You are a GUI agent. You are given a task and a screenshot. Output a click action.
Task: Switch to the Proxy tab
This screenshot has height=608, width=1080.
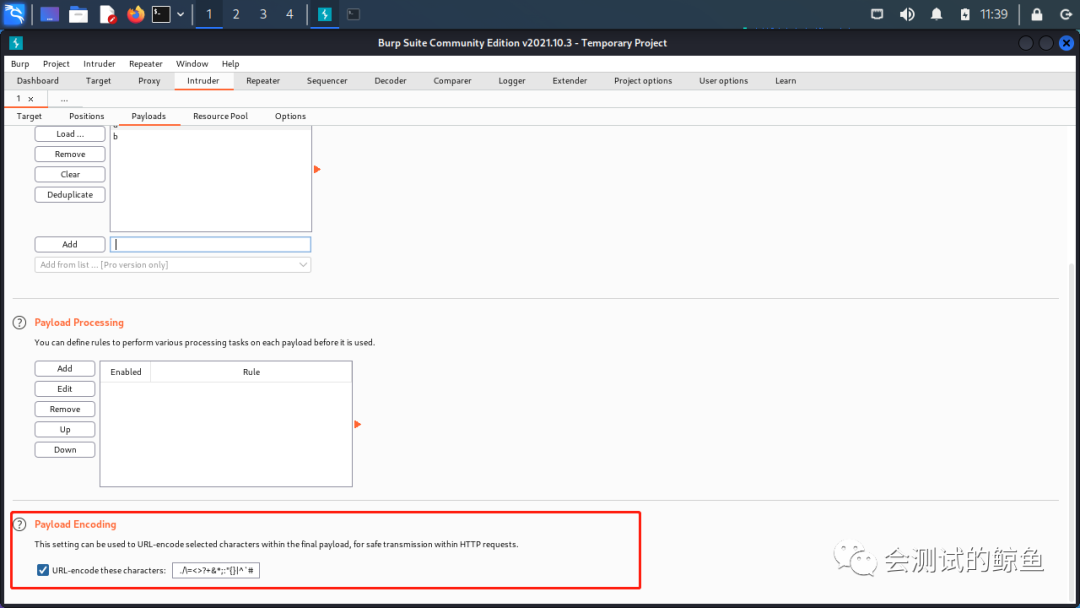(x=149, y=81)
